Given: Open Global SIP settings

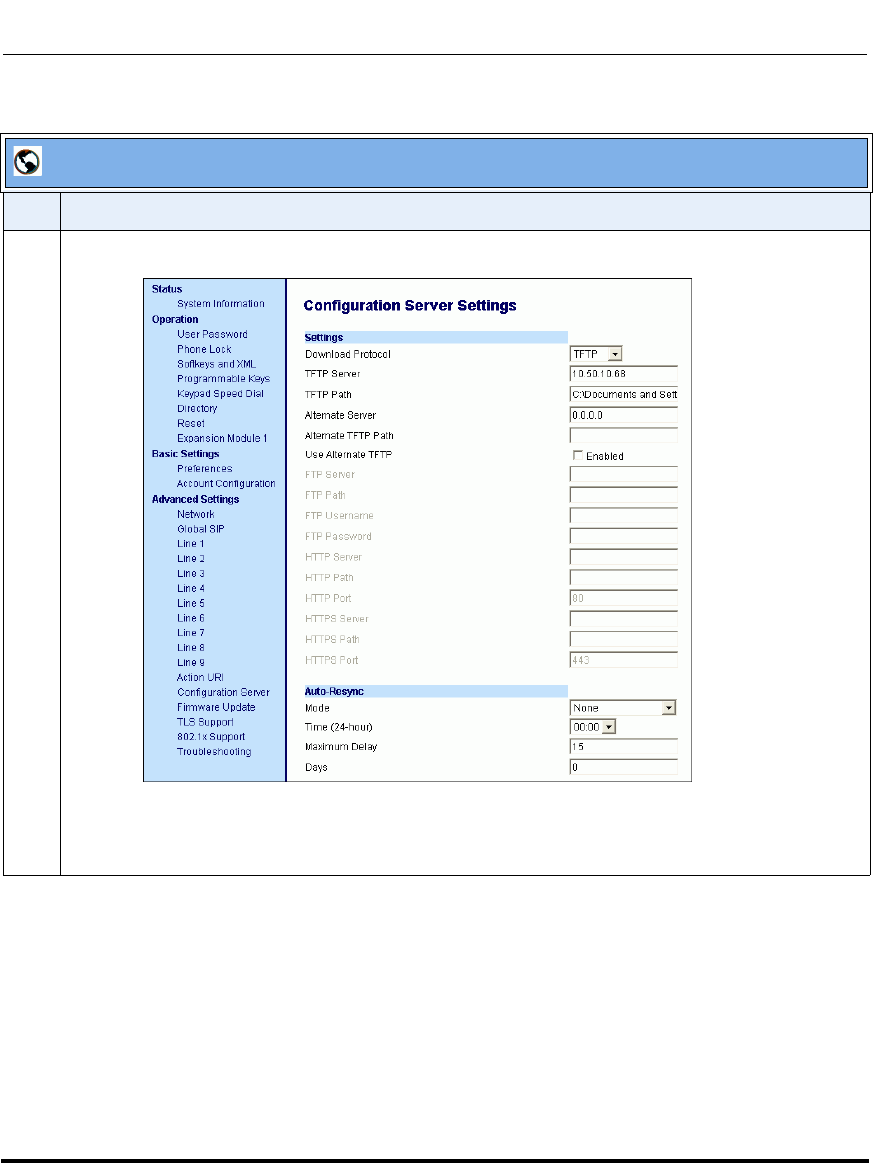Looking at the screenshot, I should click(200, 529).
